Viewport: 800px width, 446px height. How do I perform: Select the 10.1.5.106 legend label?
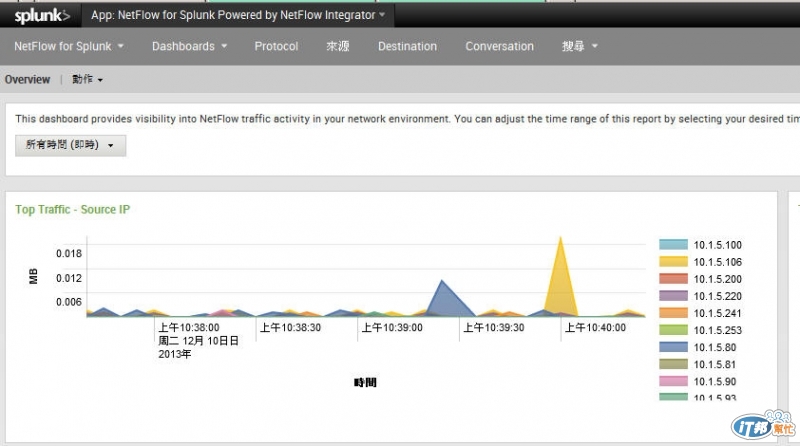[x=717, y=262]
